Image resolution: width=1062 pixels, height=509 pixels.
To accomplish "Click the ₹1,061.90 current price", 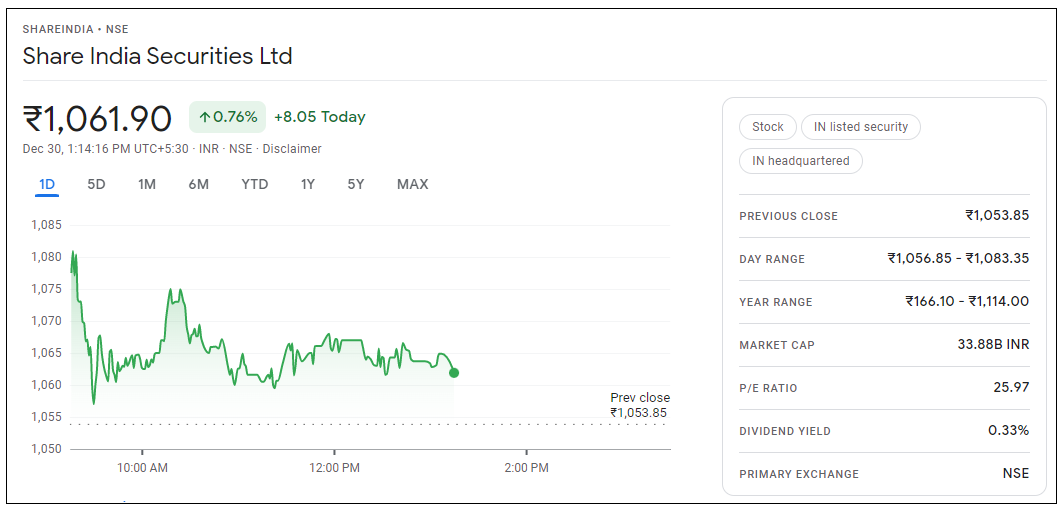I will [x=98, y=118].
